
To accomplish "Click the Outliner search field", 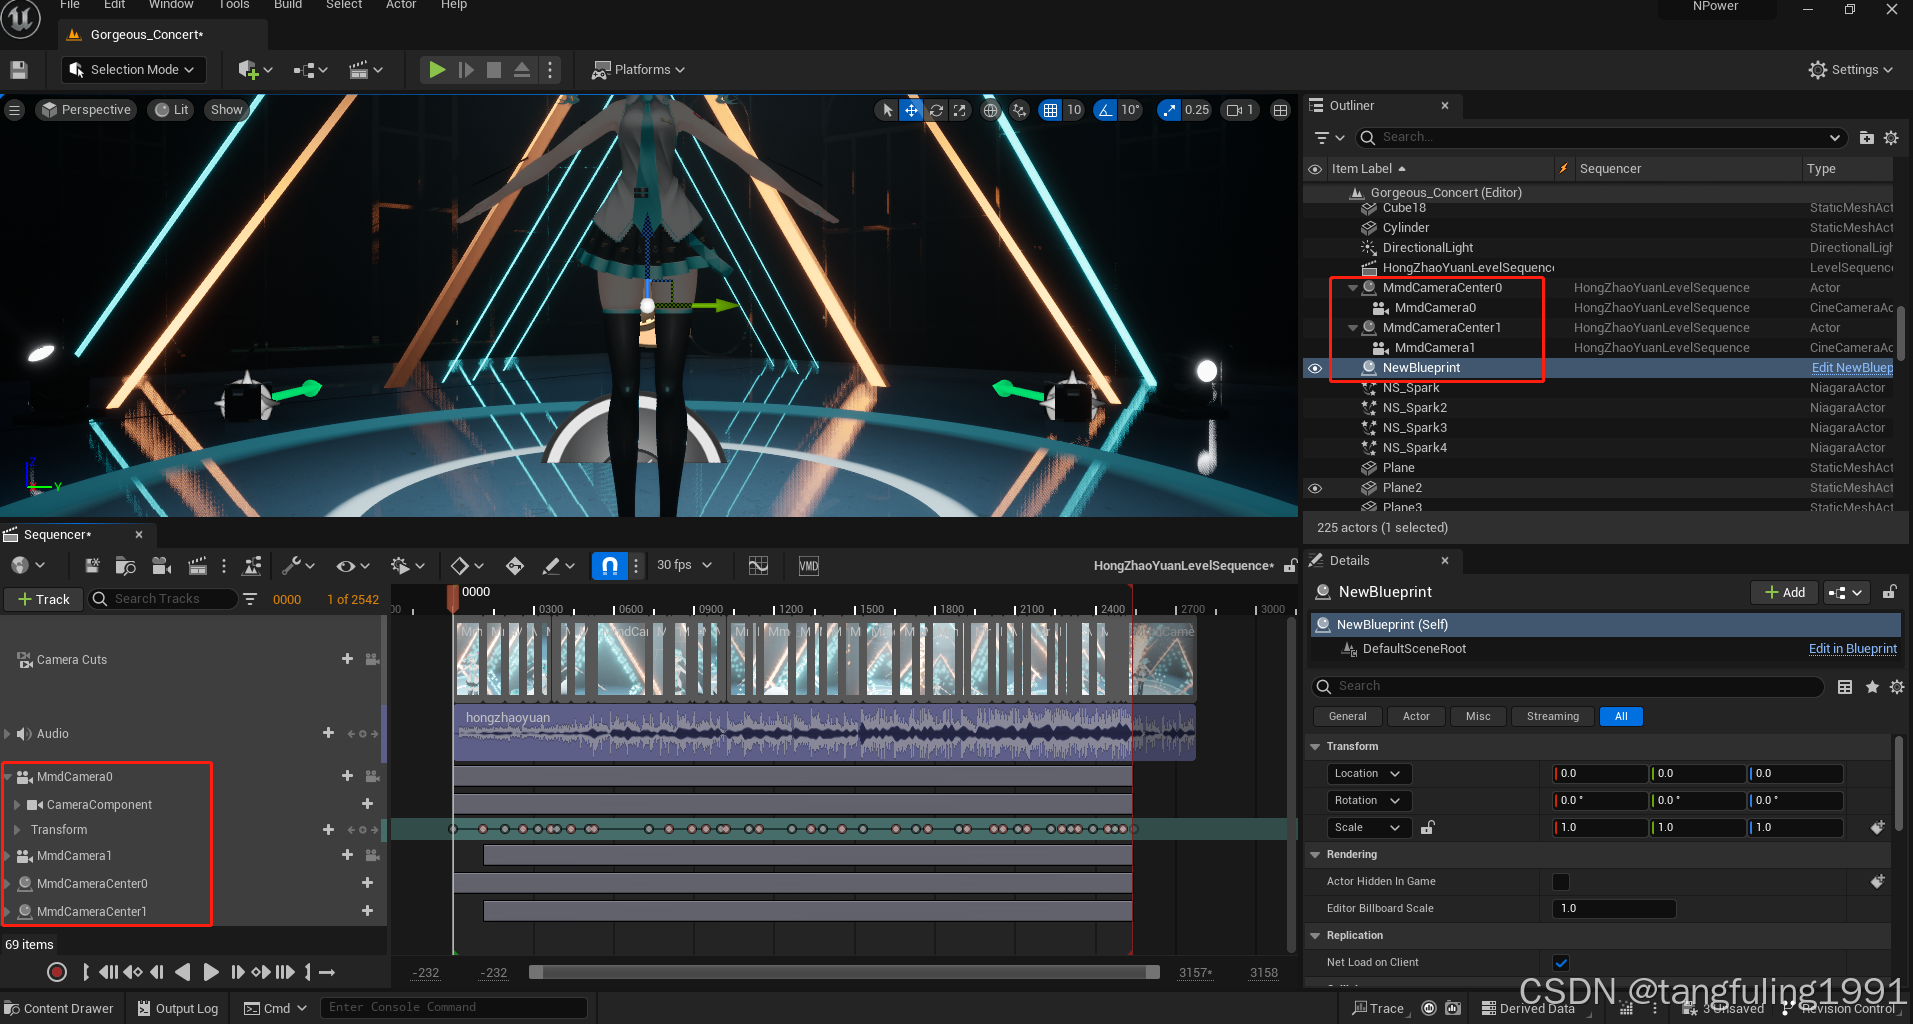I will pyautogui.click(x=1600, y=137).
